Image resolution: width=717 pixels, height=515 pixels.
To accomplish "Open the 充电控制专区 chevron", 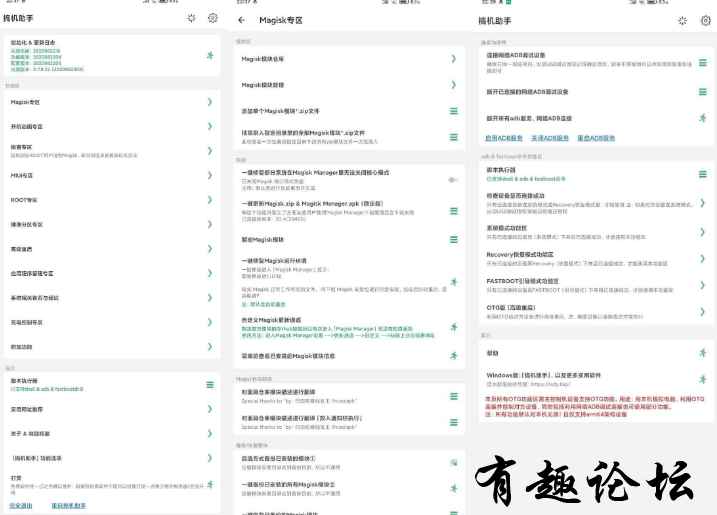I will click(x=210, y=322).
